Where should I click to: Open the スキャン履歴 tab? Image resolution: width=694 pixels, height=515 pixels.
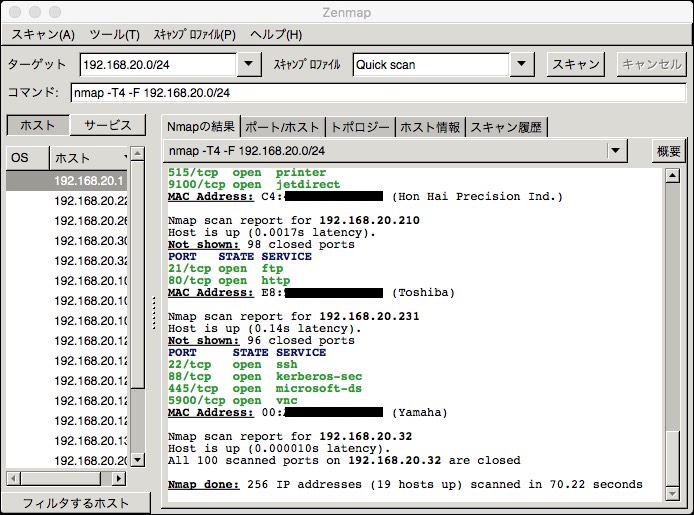(506, 127)
